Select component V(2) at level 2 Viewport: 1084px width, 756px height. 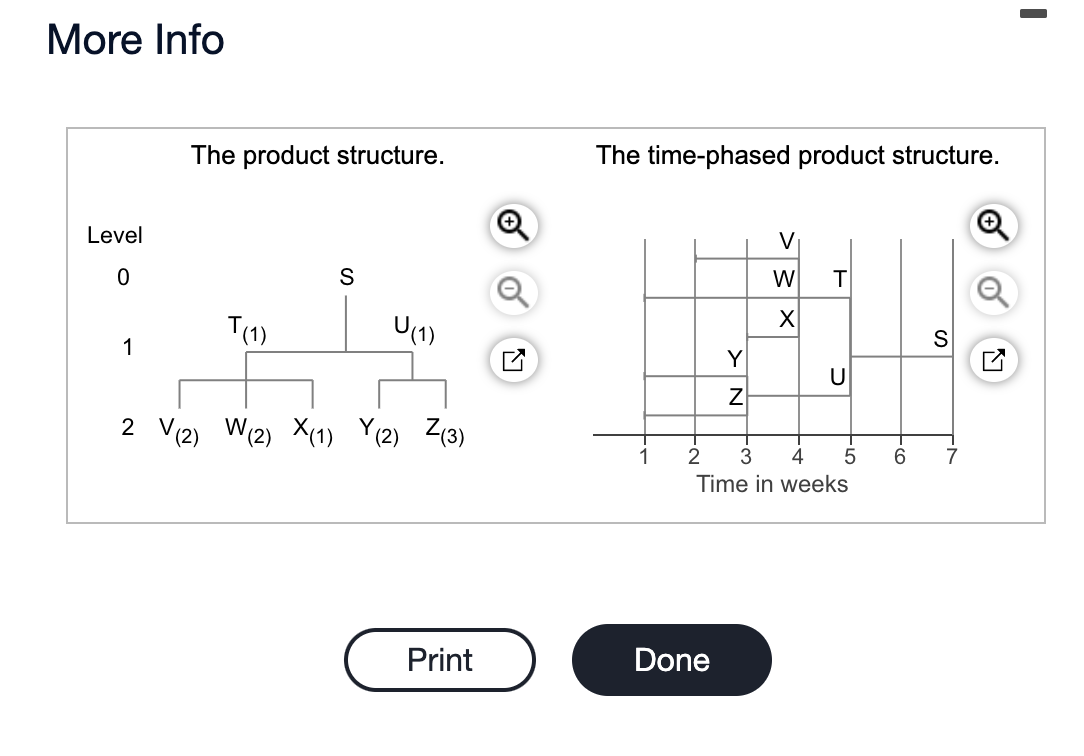click(178, 431)
